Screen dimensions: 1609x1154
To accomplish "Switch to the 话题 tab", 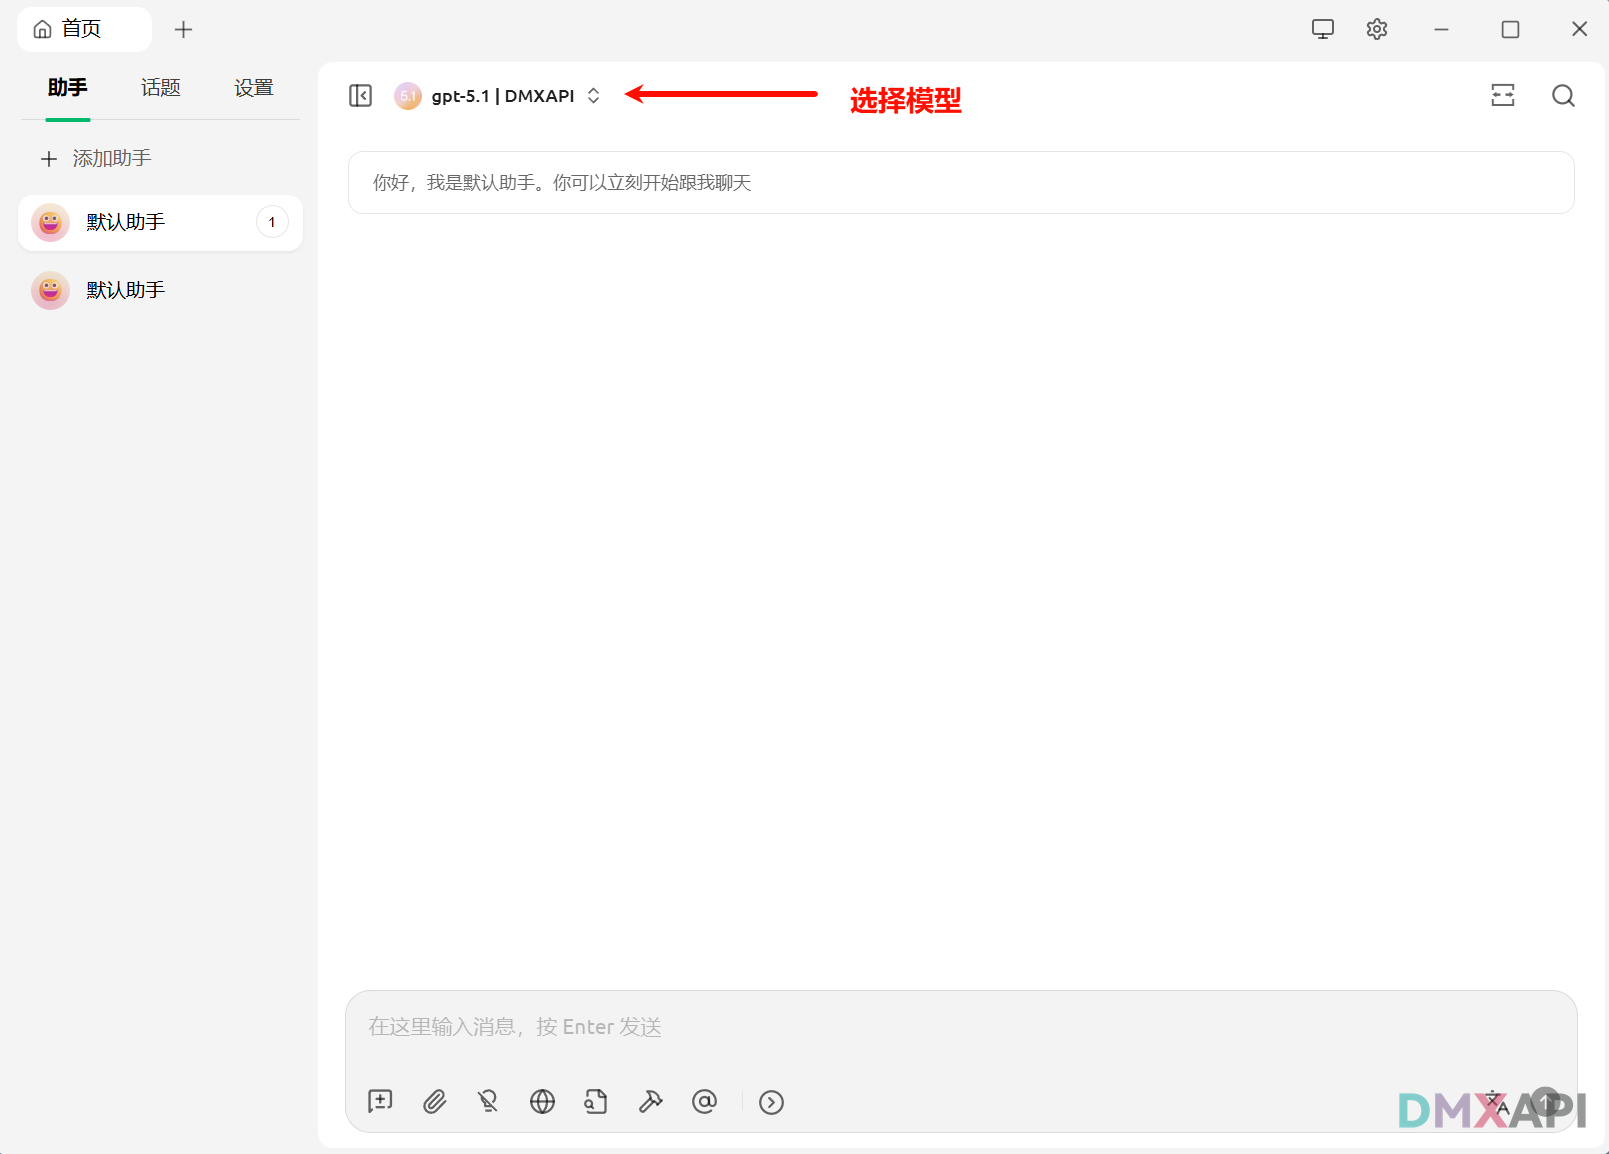I will [x=160, y=88].
